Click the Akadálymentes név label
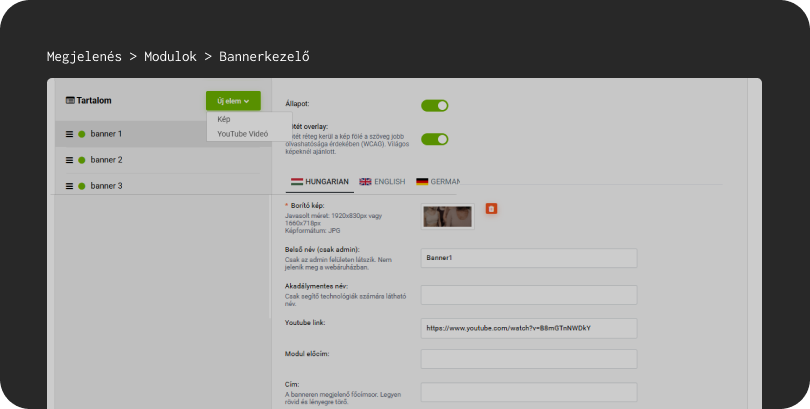The width and height of the screenshot is (810, 409). 316,286
